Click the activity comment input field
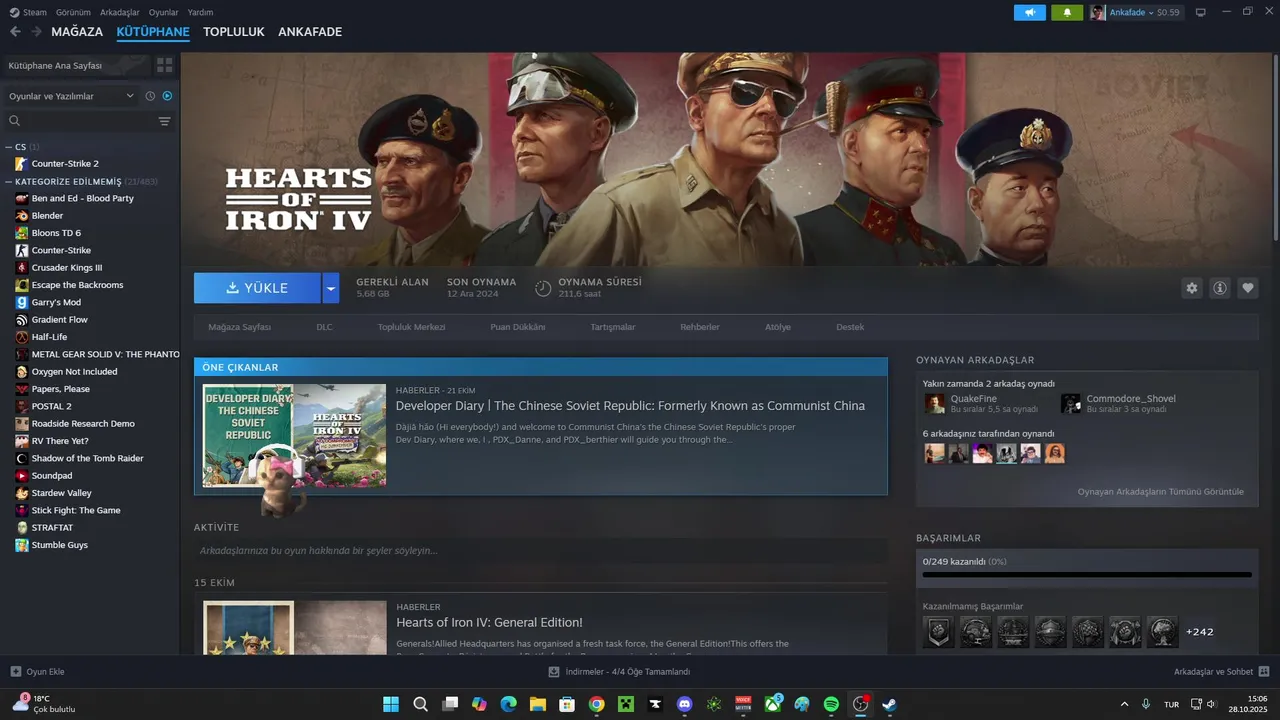1280x720 pixels. 540,551
